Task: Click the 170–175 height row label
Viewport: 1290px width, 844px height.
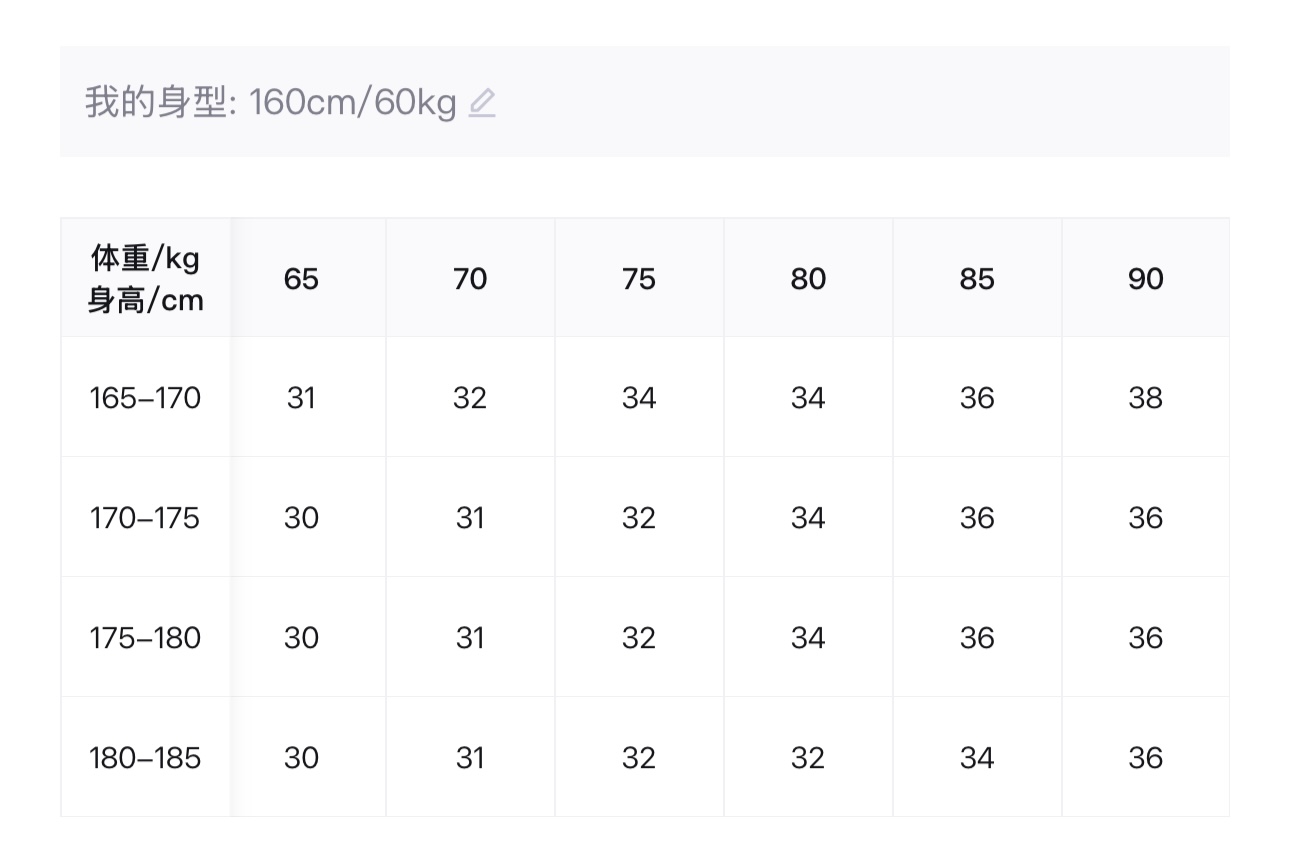Action: pyautogui.click(x=145, y=518)
